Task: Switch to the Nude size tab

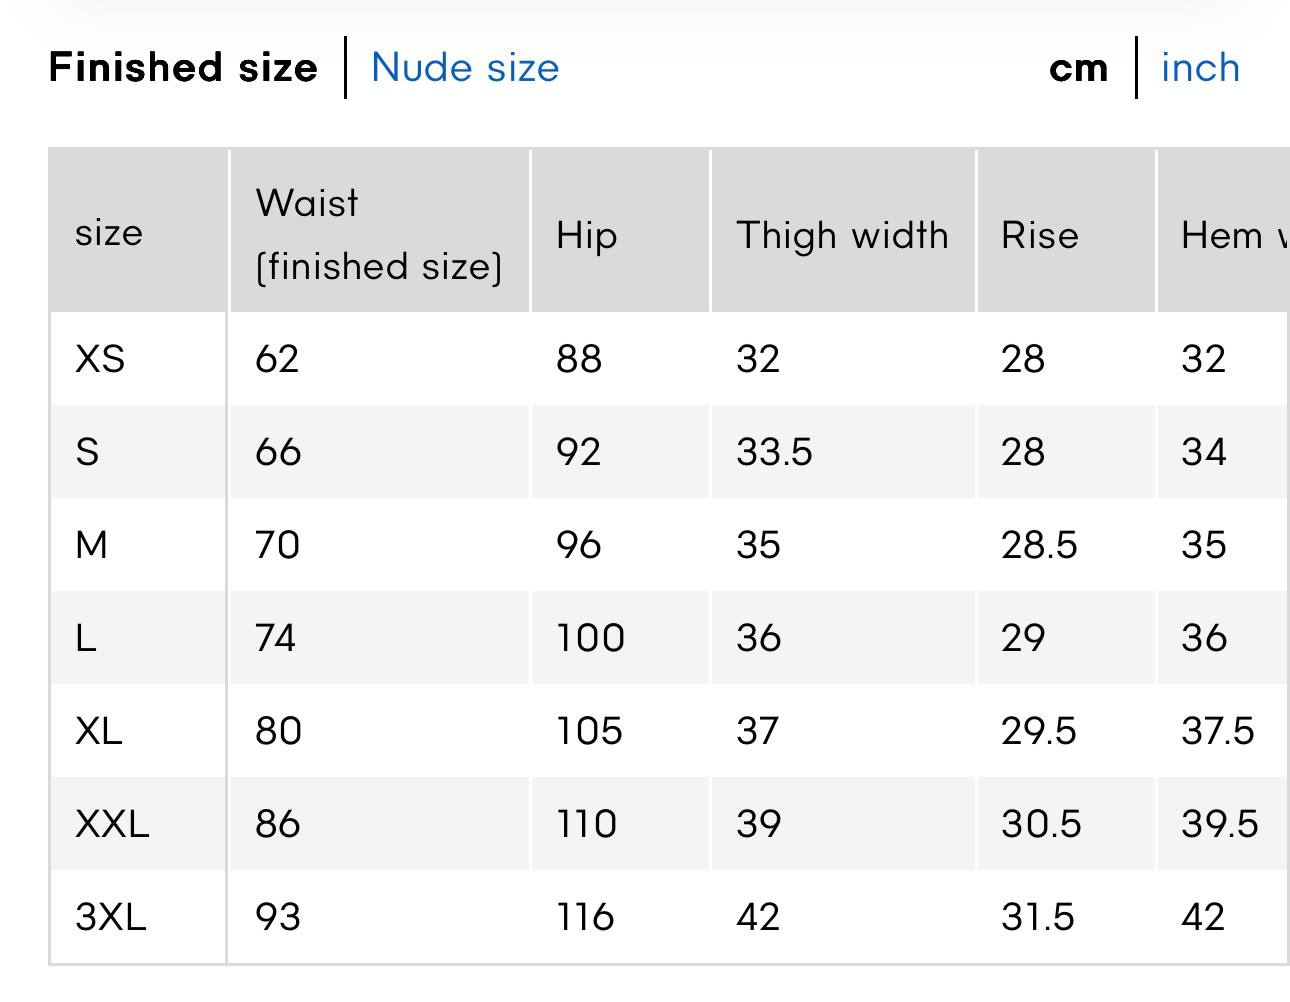Action: (465, 68)
